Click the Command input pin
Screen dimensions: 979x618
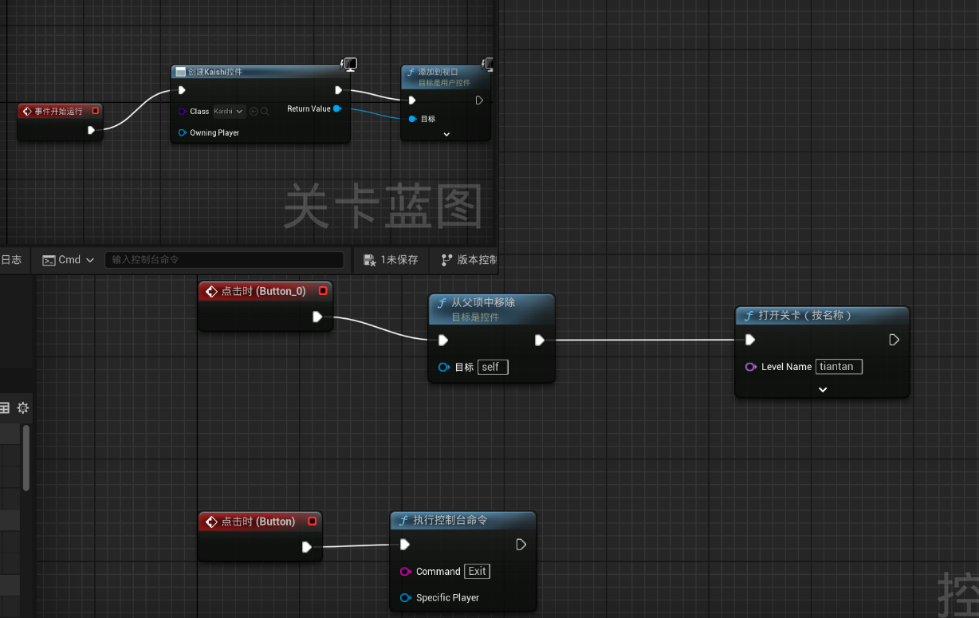pyautogui.click(x=405, y=571)
